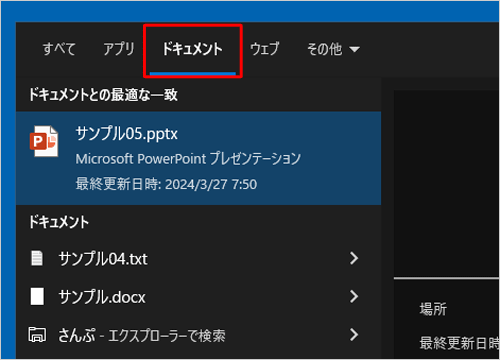This screenshot has width=500, height=360.
Task: Click the Microsoft PowerPoint プレゼンテーション description
Action: 188,159
